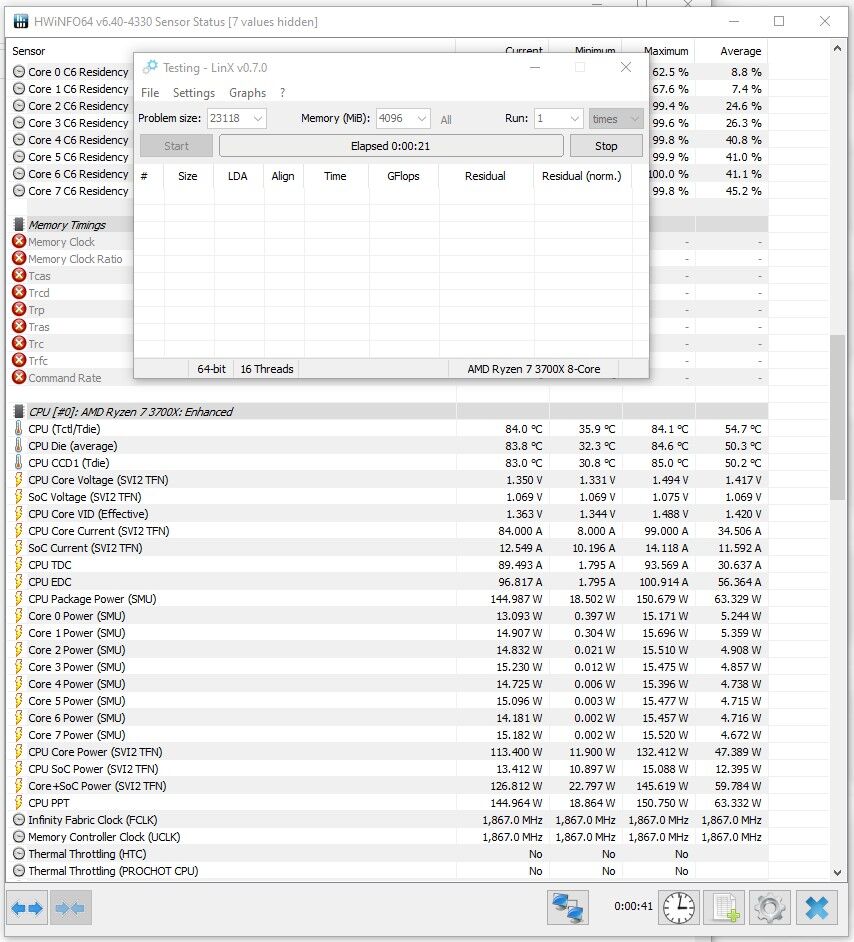This screenshot has width=854, height=942.
Task: Click the log file with plus icon
Action: point(725,907)
